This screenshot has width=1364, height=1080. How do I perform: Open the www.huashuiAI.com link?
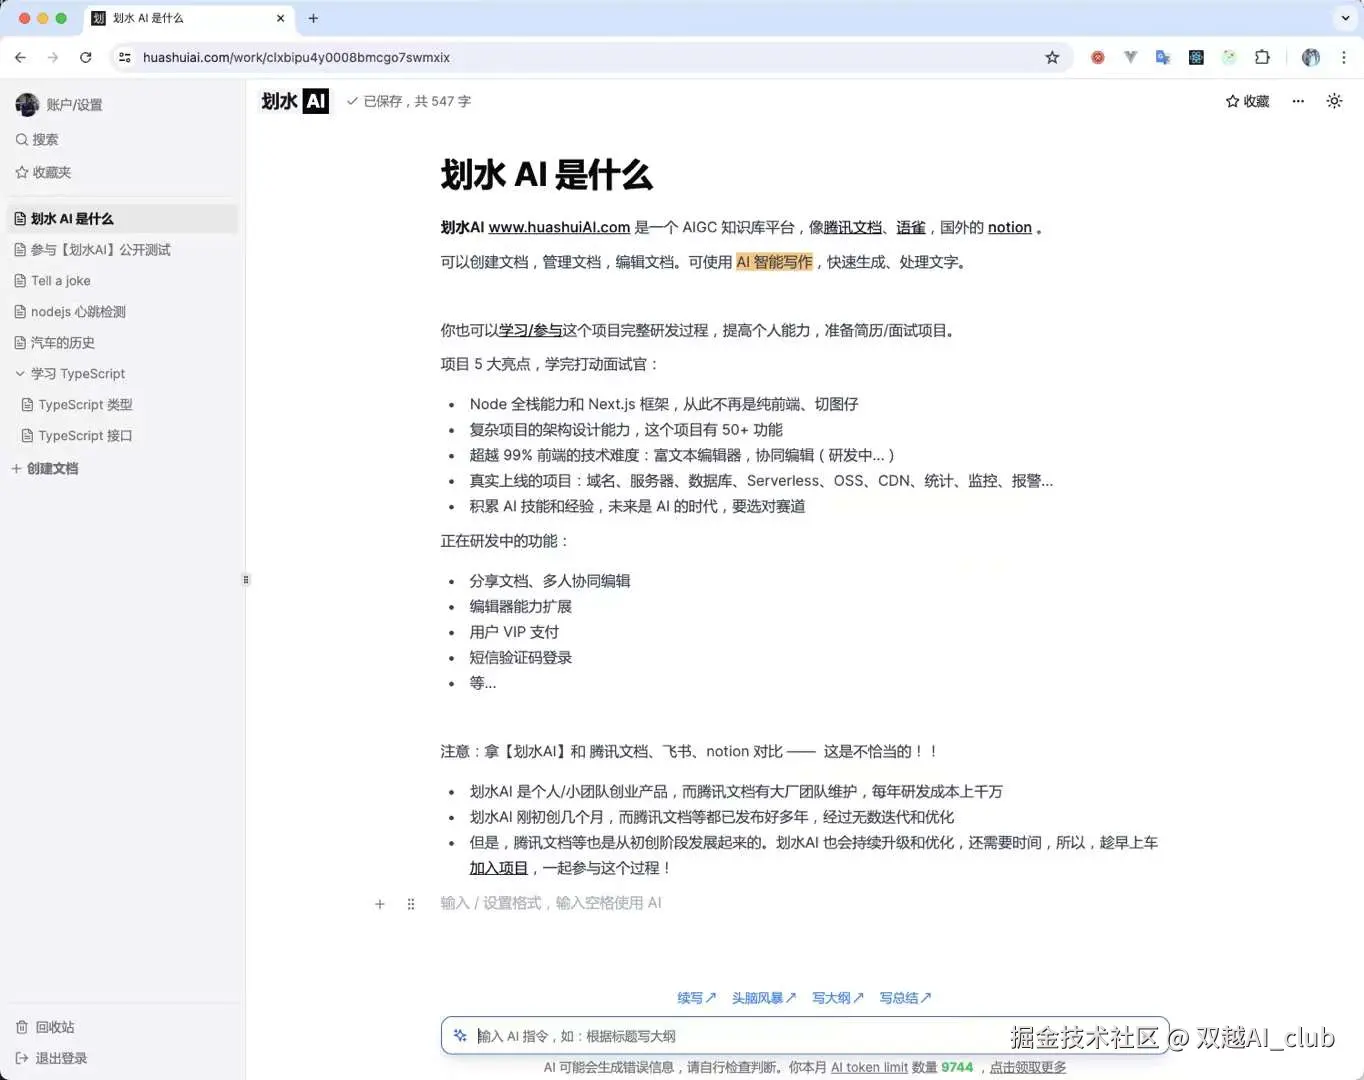point(559,227)
